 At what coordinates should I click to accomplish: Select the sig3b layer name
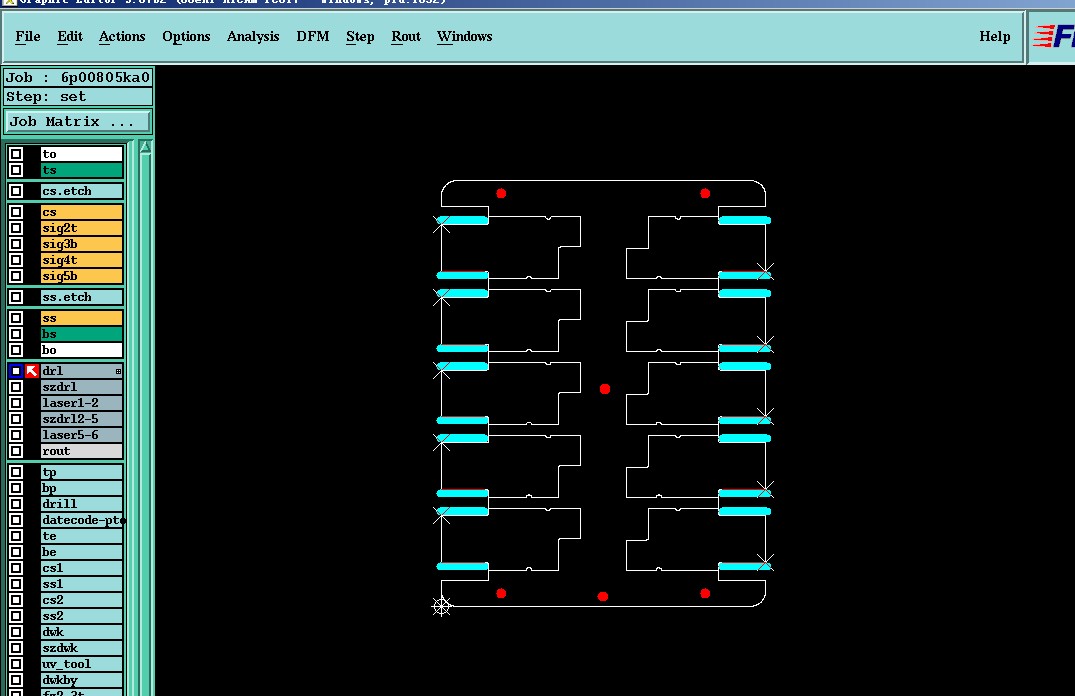pos(82,244)
